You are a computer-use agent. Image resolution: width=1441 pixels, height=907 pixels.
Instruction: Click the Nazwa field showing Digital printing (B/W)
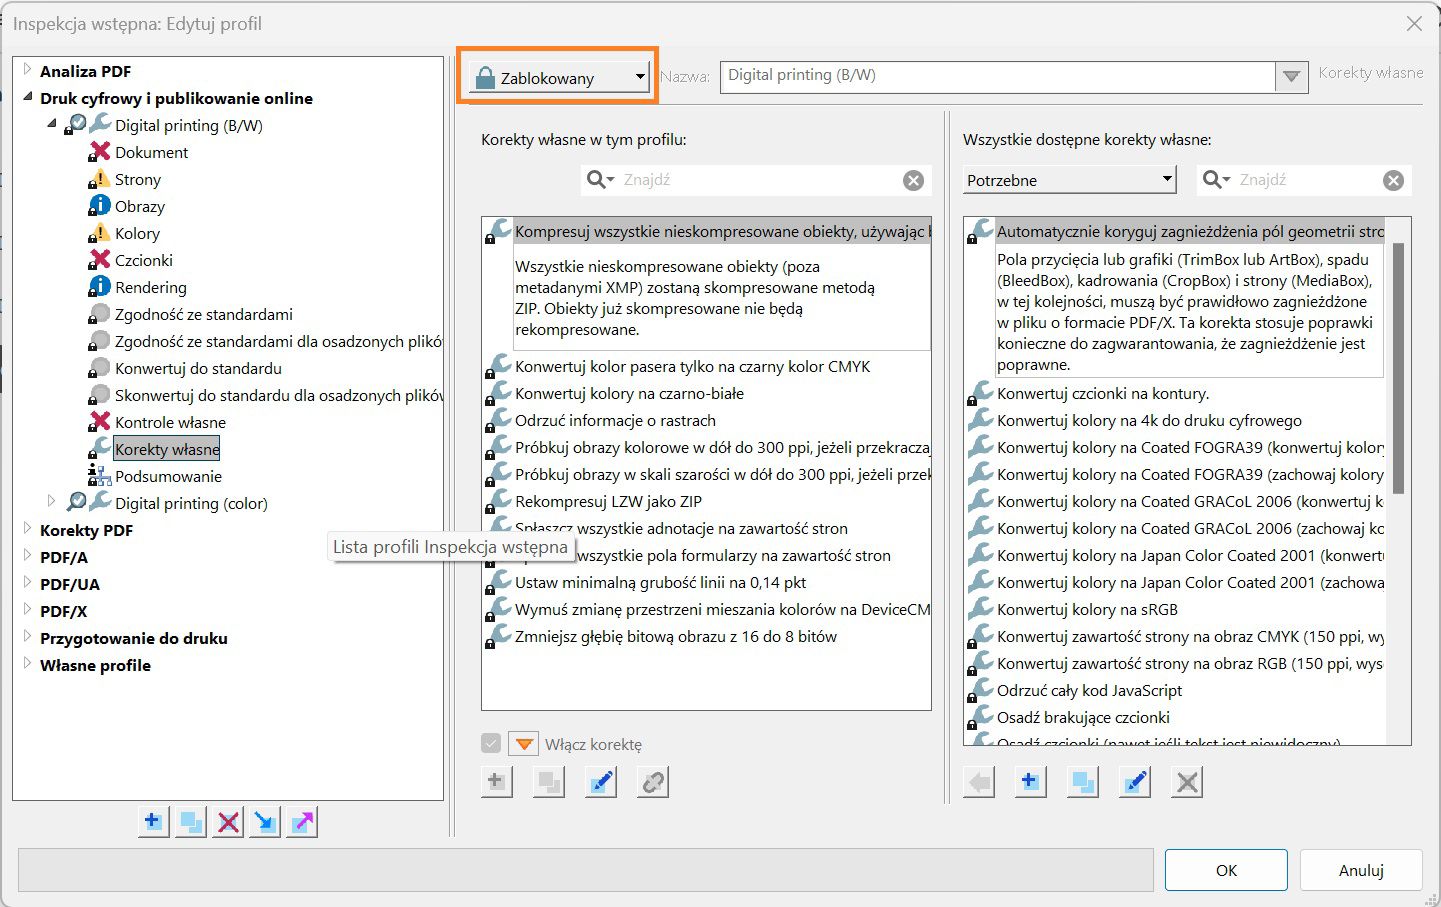pyautogui.click(x=998, y=76)
